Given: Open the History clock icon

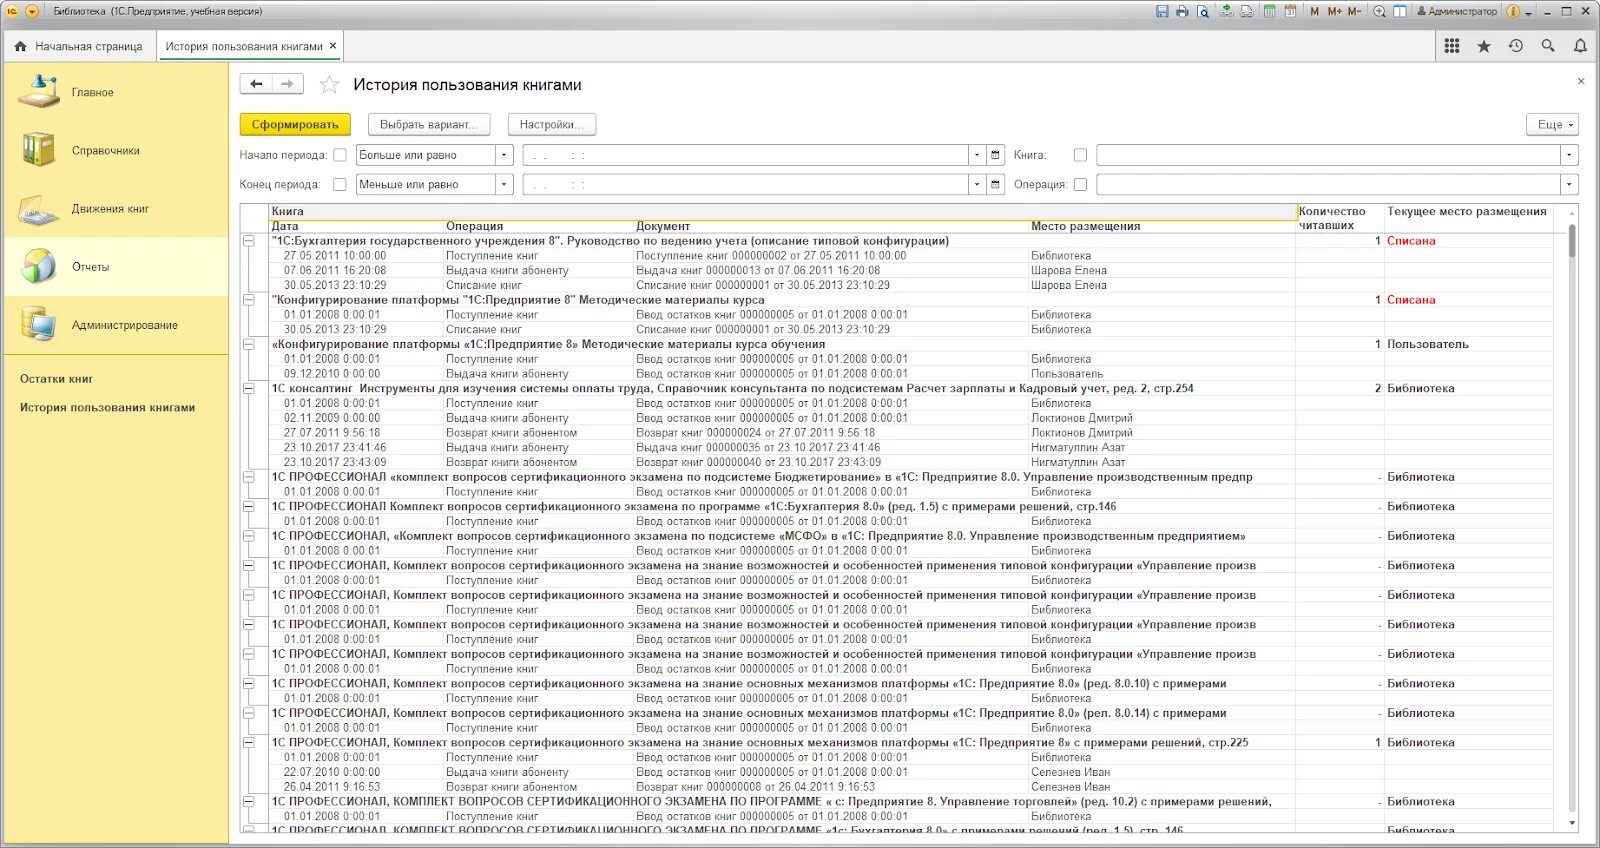Looking at the screenshot, I should click(1516, 46).
